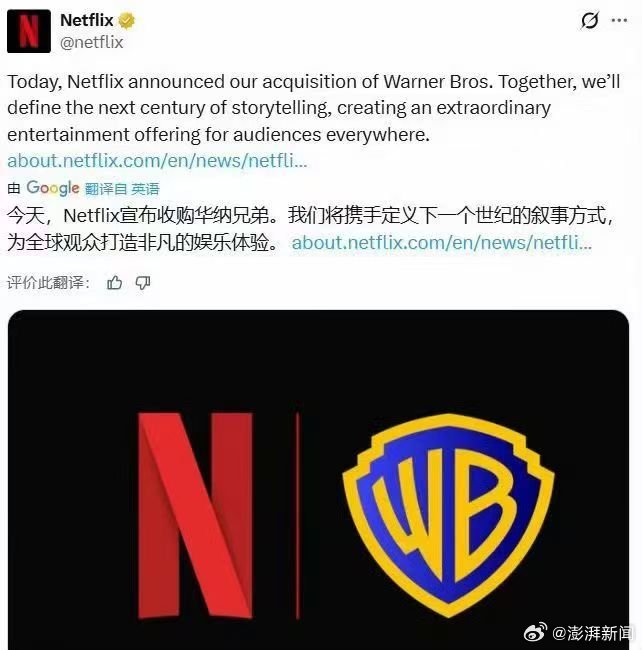Click the Google logo in translation notice
Screen dimensions: 642x650
(x=53, y=188)
